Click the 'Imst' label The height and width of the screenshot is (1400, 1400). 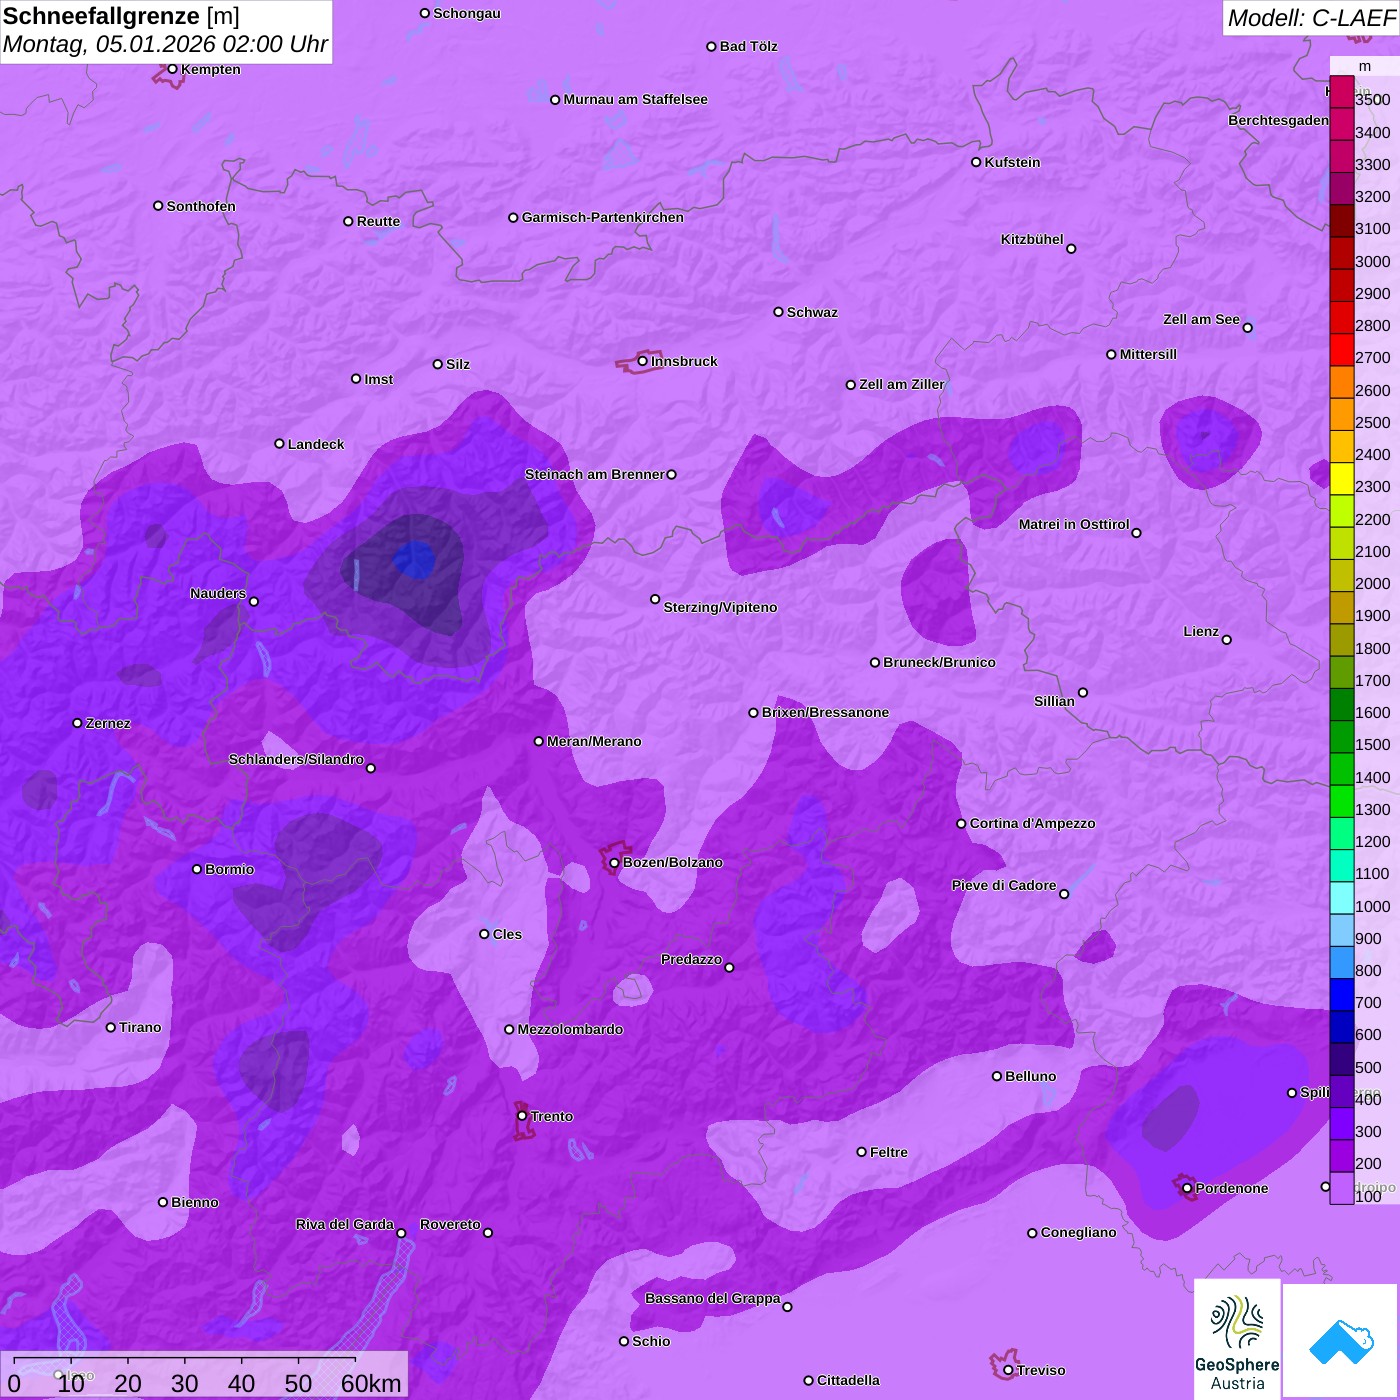click(x=379, y=379)
